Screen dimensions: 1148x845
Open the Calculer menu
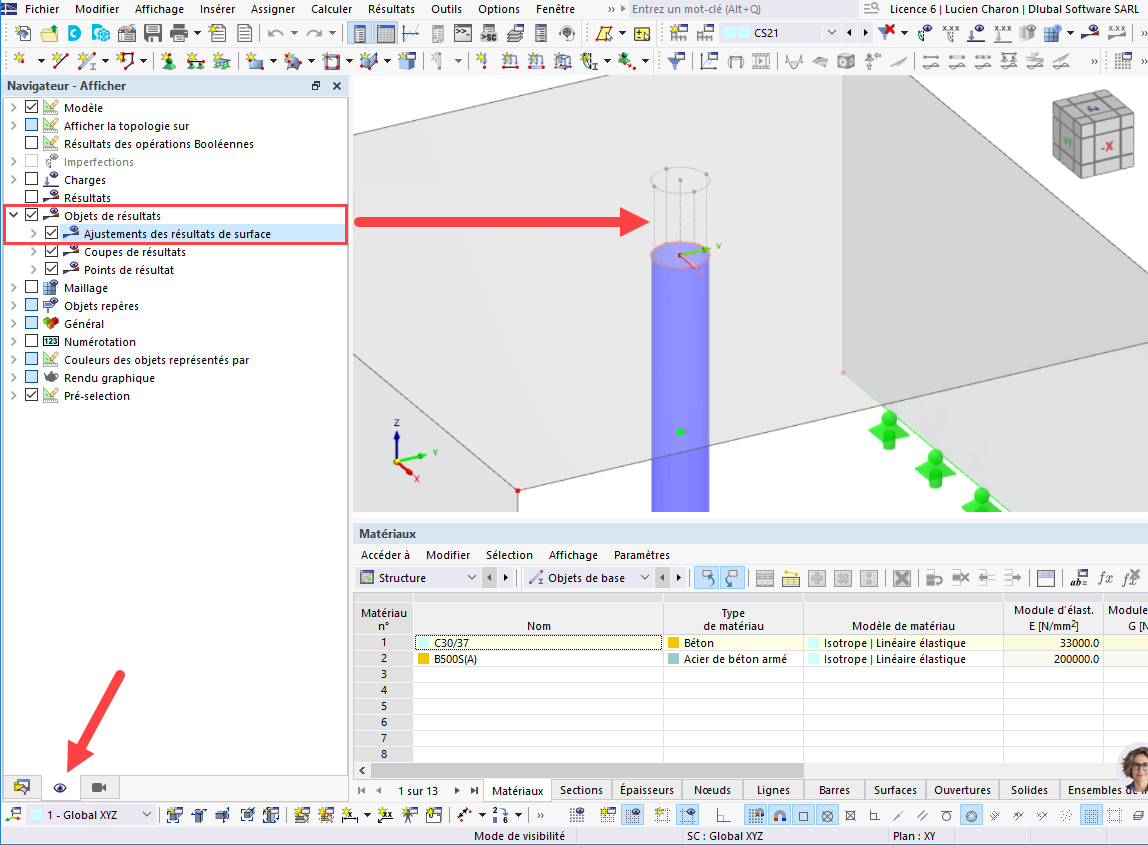[331, 9]
